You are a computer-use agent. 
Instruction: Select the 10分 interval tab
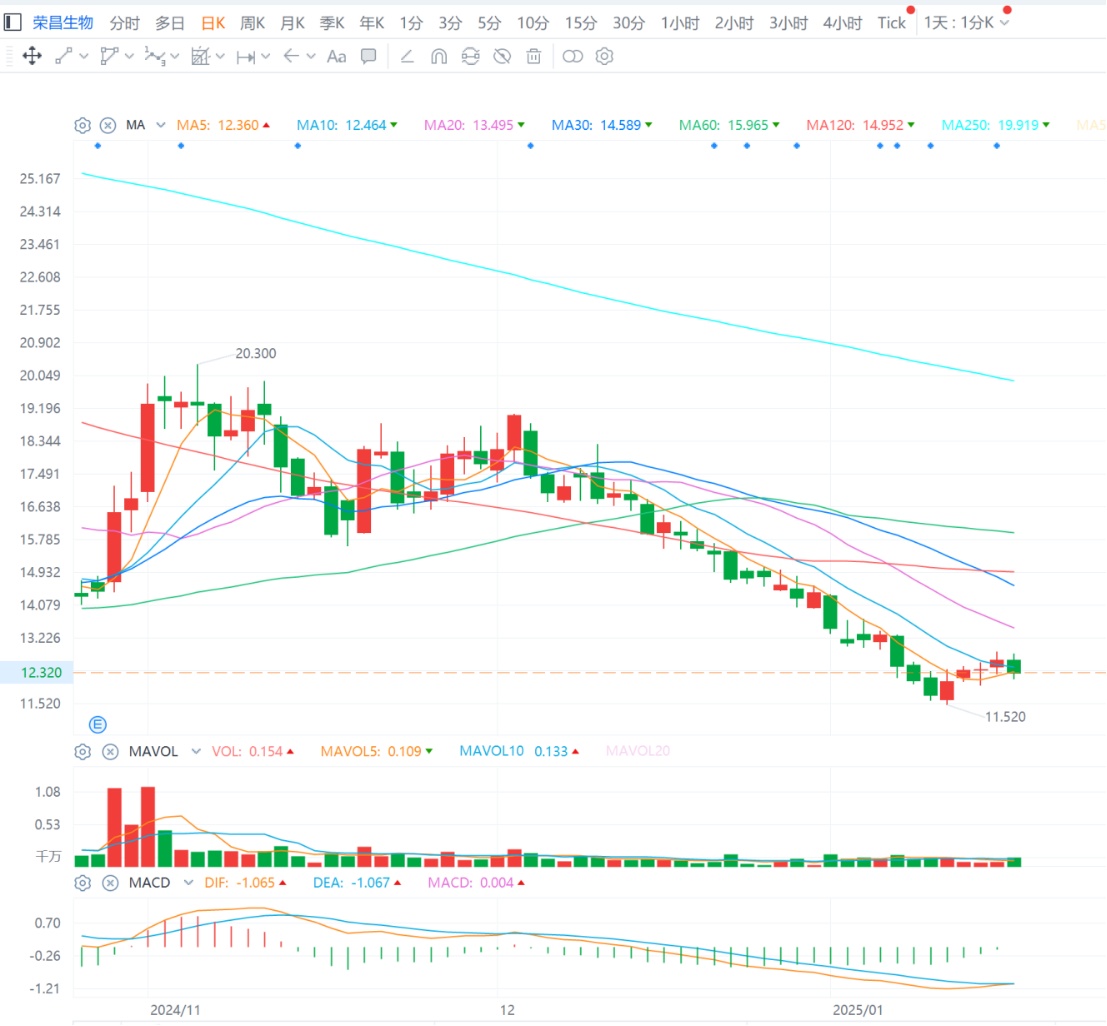point(533,23)
